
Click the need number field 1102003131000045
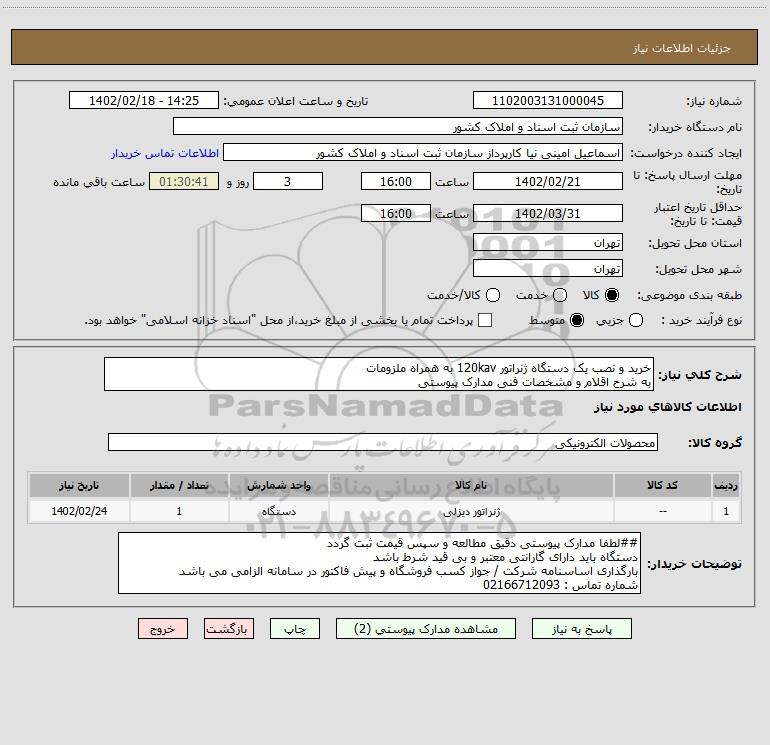pyautogui.click(x=548, y=100)
